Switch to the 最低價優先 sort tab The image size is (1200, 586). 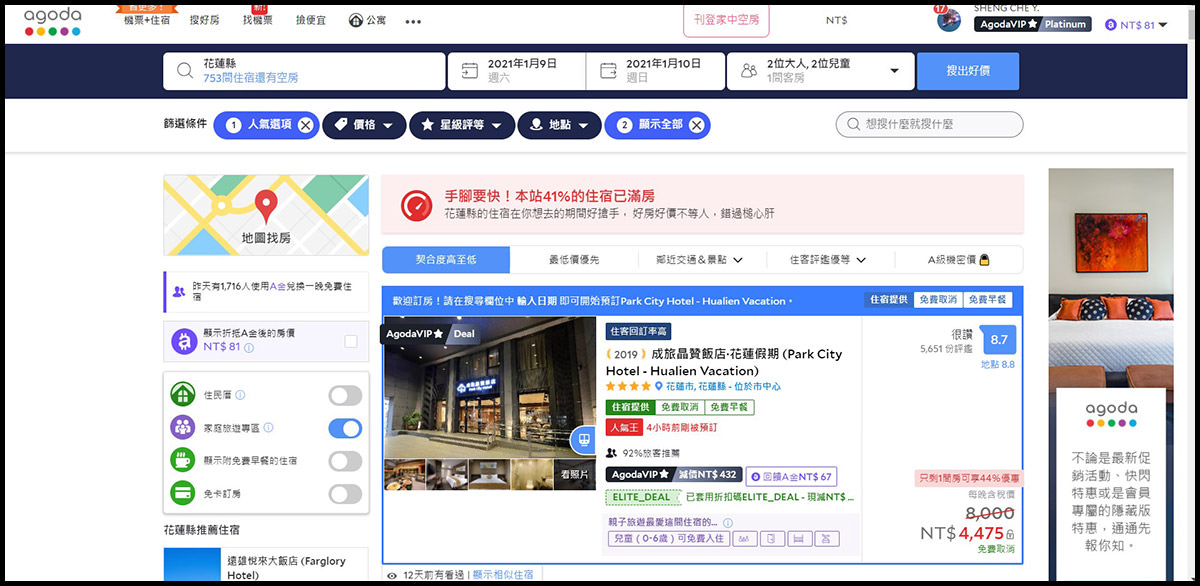click(574, 260)
